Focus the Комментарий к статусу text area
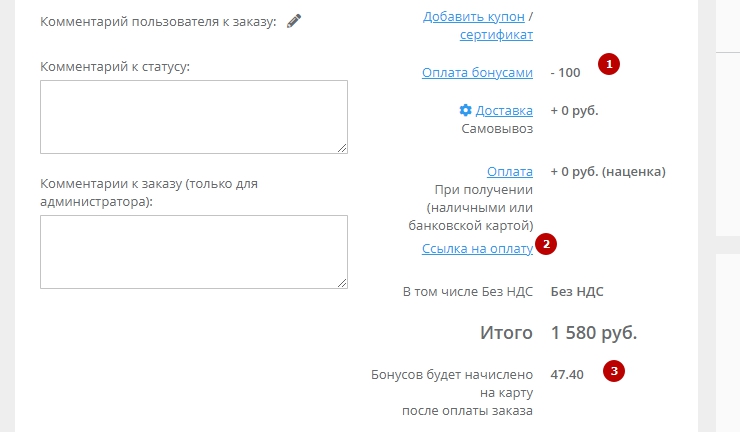The image size is (740, 432). [x=194, y=117]
